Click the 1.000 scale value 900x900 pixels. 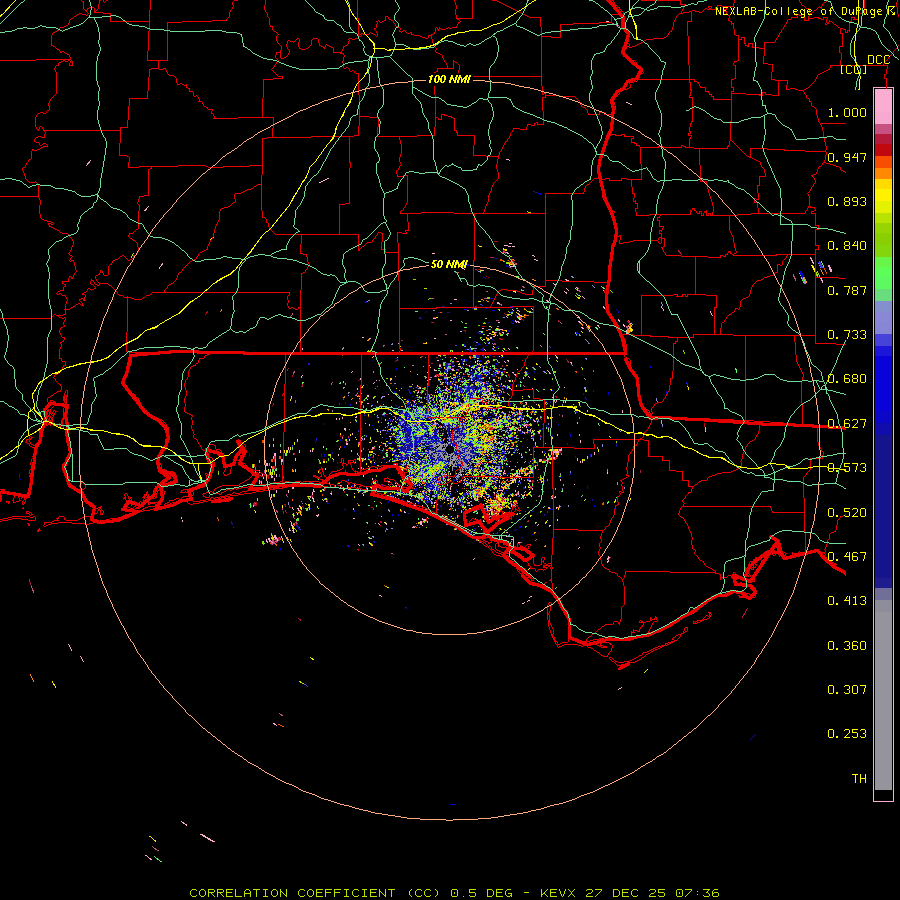pyautogui.click(x=847, y=112)
